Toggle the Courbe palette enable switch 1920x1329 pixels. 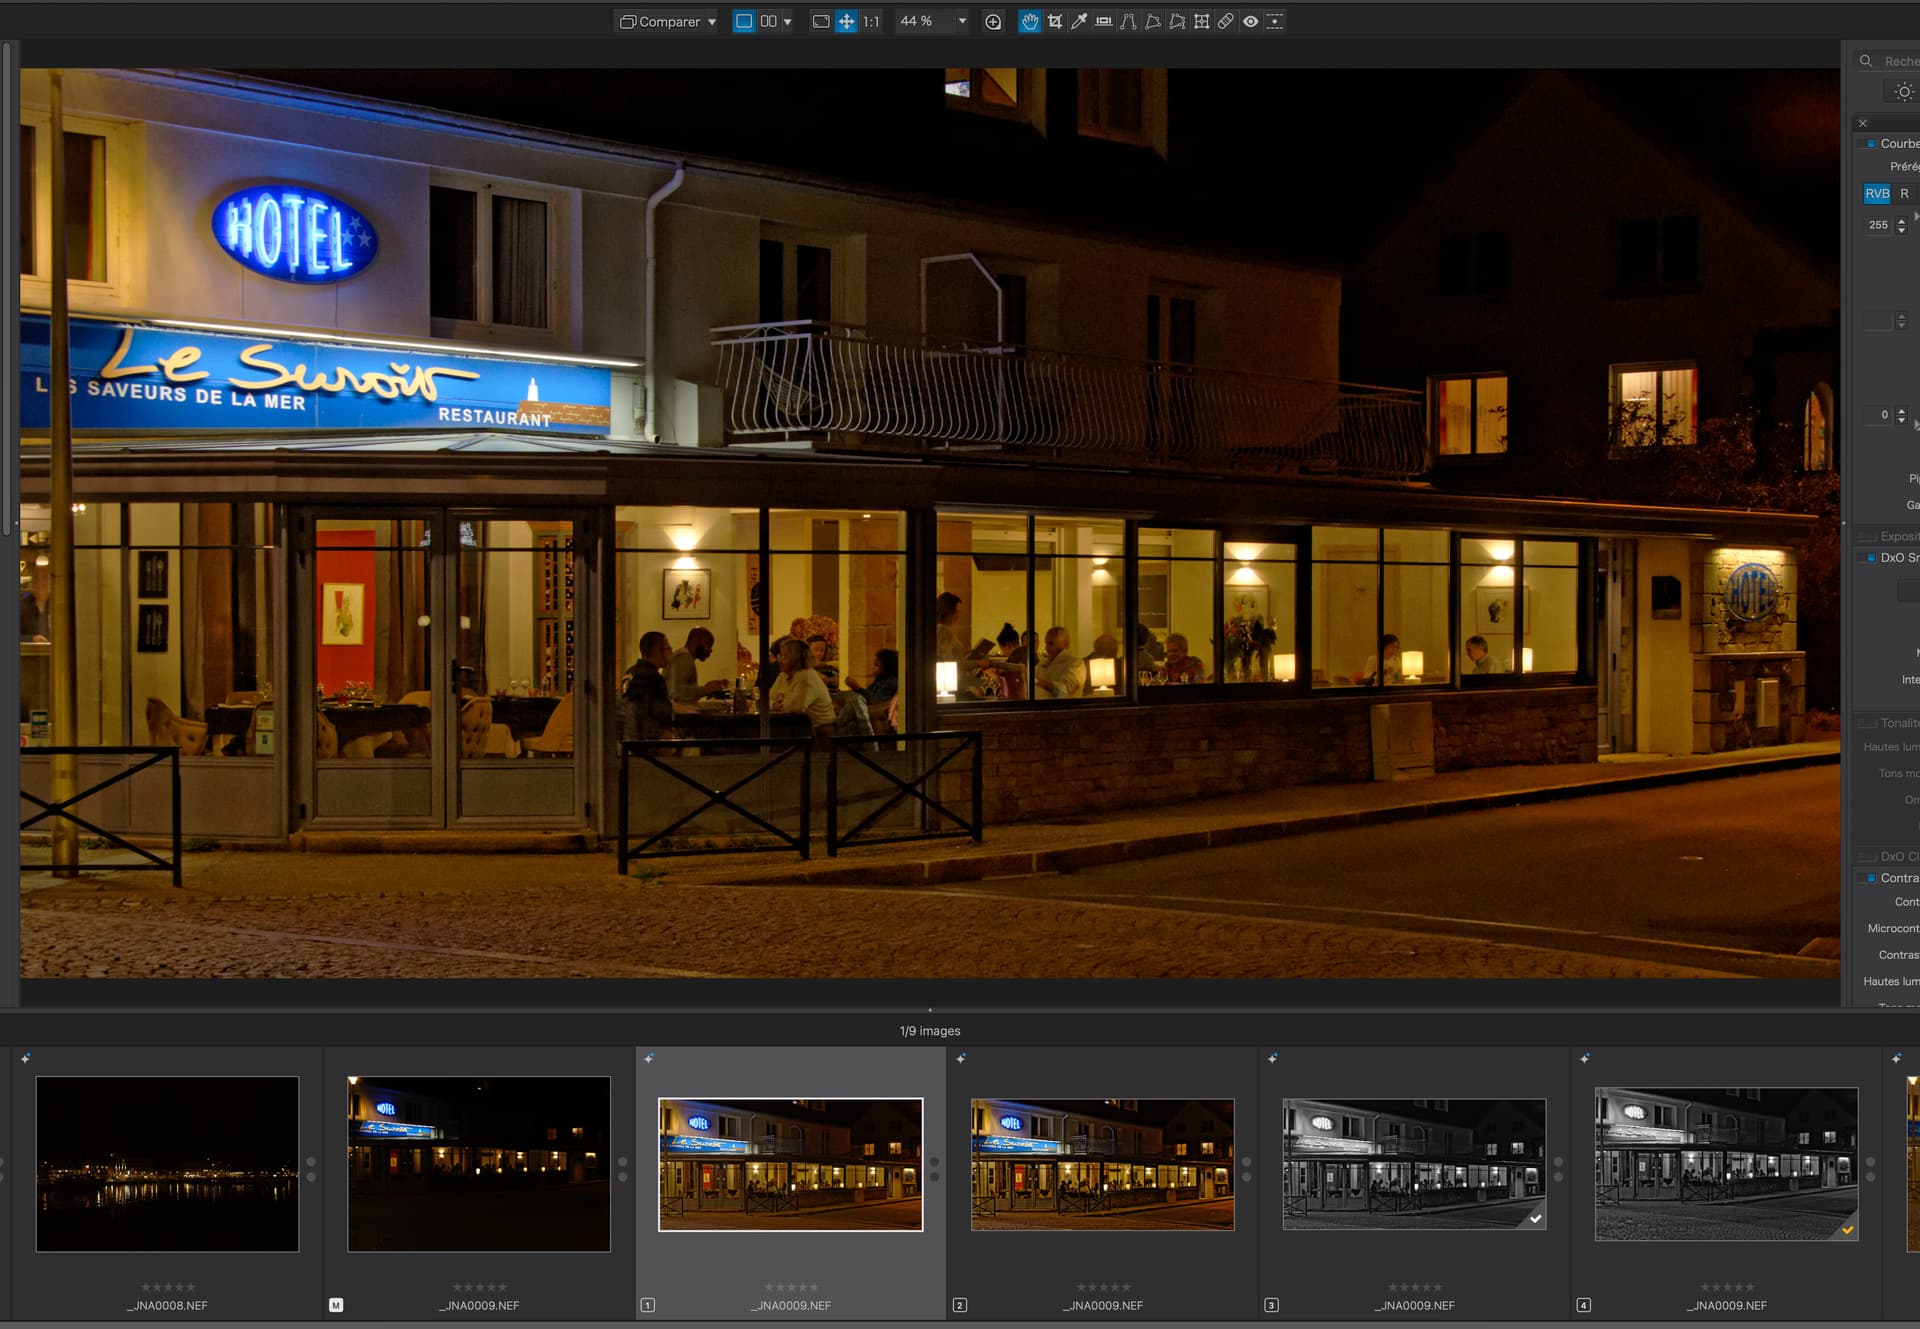pyautogui.click(x=1870, y=143)
